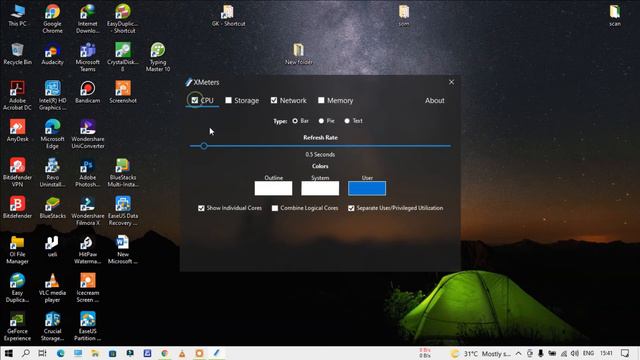
Task: Click the ENG language indicator
Action: point(588,353)
